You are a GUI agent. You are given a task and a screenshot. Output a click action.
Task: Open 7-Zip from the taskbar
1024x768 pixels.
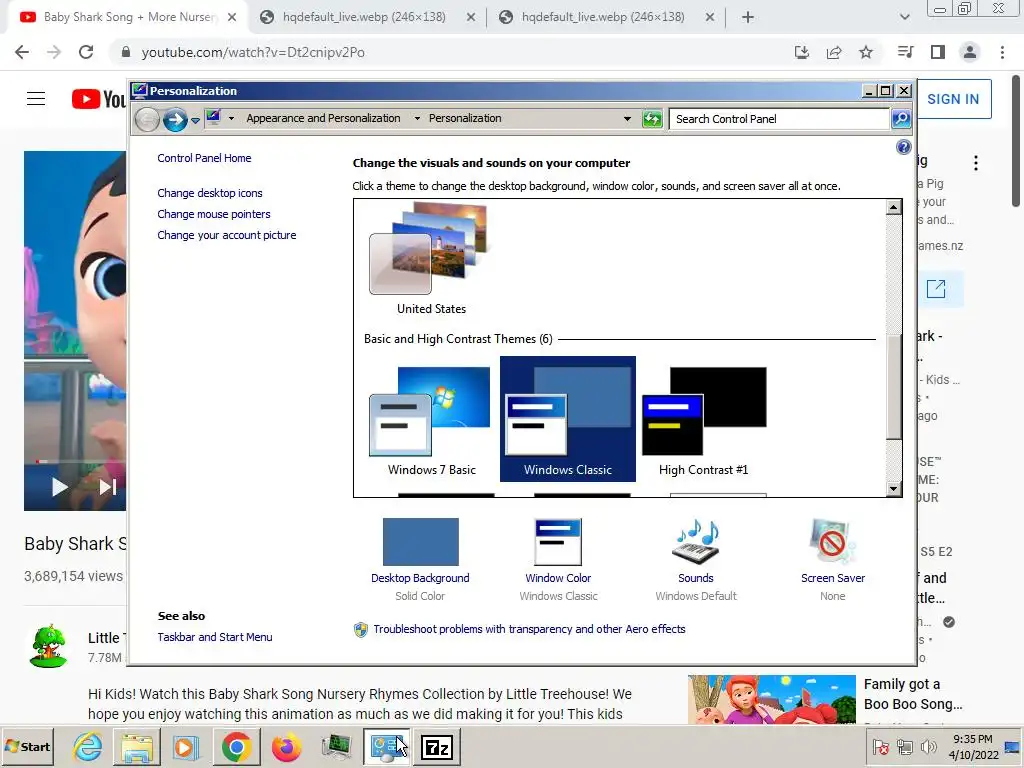(x=437, y=747)
